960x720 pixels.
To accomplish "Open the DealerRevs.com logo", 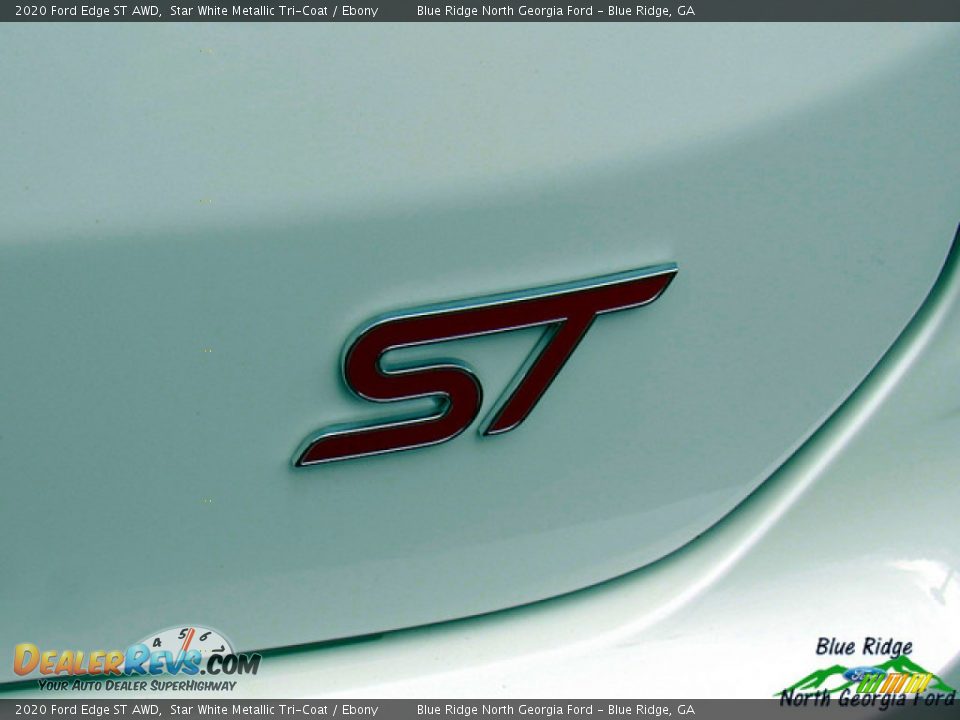I will point(135,661).
